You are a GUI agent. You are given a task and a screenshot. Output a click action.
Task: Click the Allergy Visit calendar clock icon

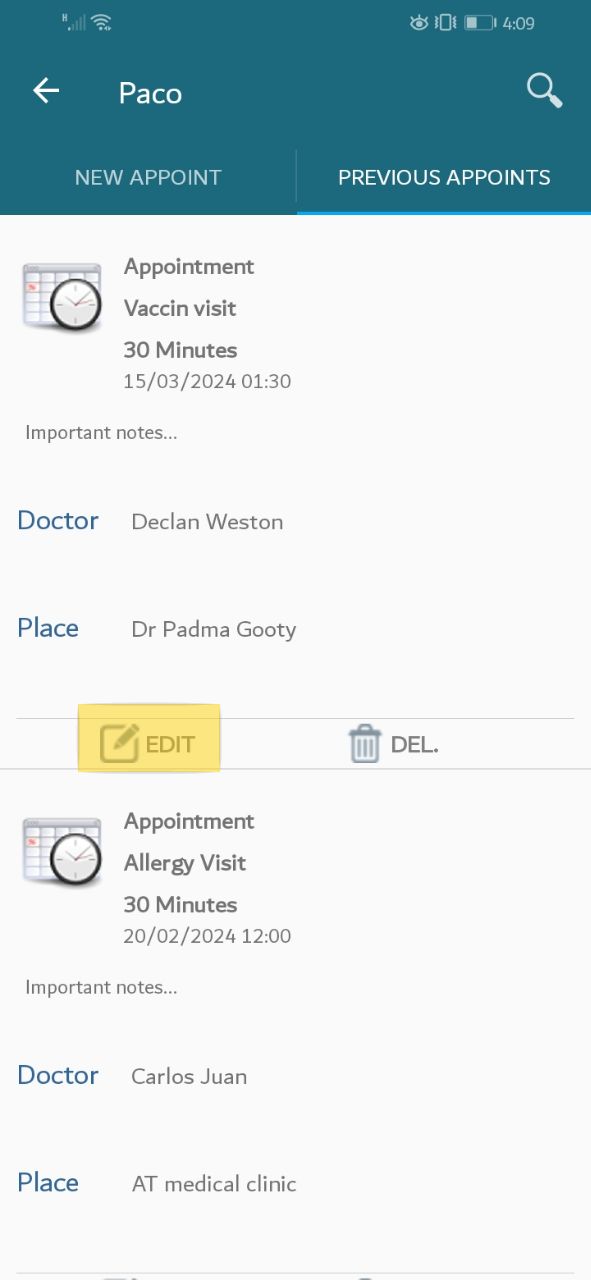point(62,851)
